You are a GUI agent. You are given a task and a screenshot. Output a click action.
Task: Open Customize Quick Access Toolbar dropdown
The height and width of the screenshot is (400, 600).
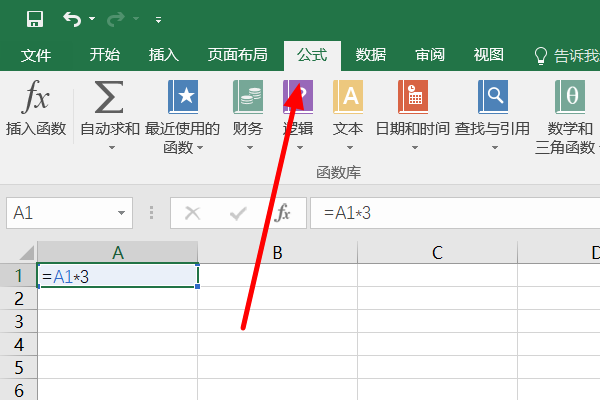pos(158,19)
